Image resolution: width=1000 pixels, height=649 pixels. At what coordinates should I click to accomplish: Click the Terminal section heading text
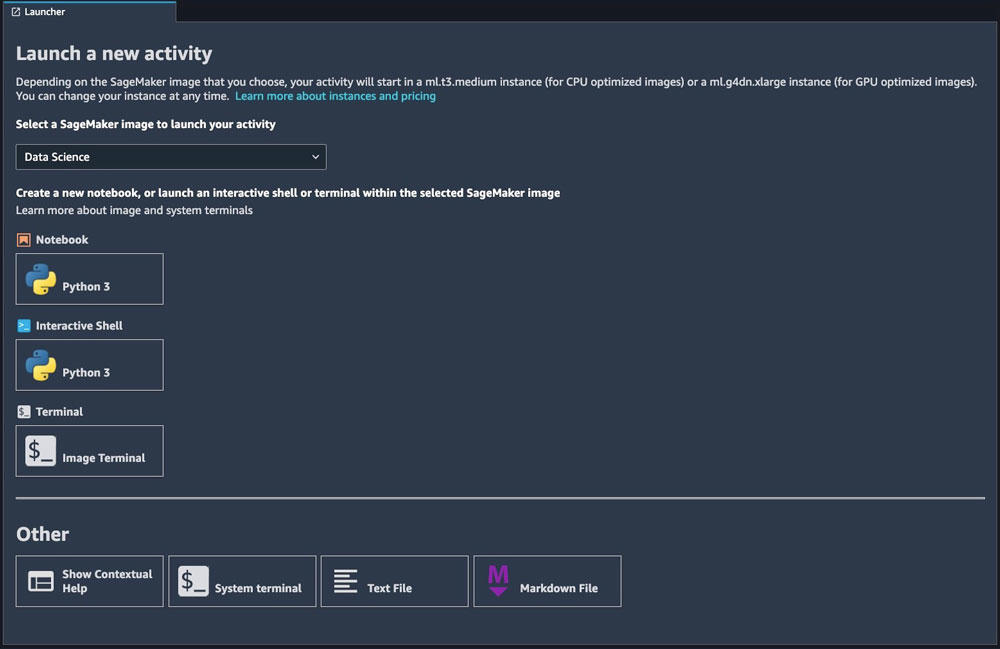(x=59, y=412)
